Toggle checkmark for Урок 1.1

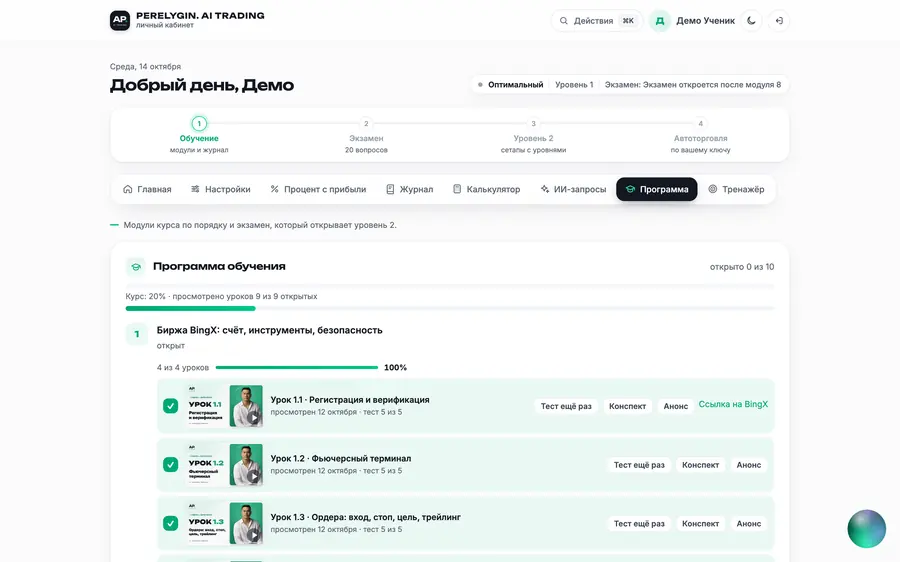[x=170, y=406]
